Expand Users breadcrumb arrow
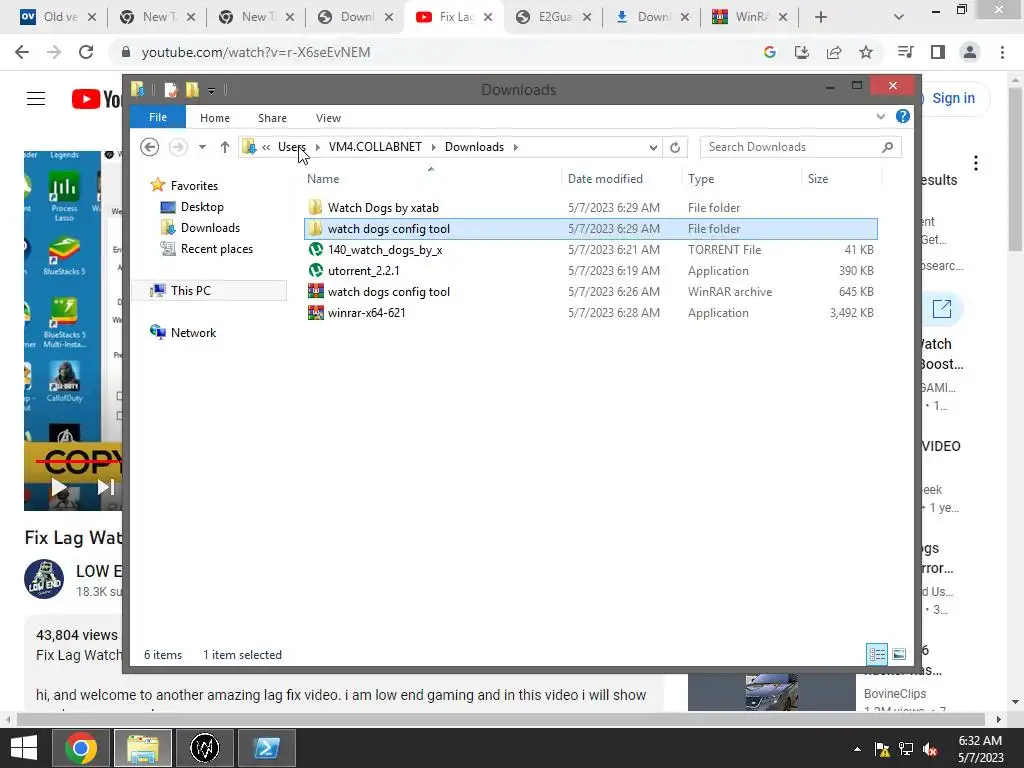1024x768 pixels. 318,147
